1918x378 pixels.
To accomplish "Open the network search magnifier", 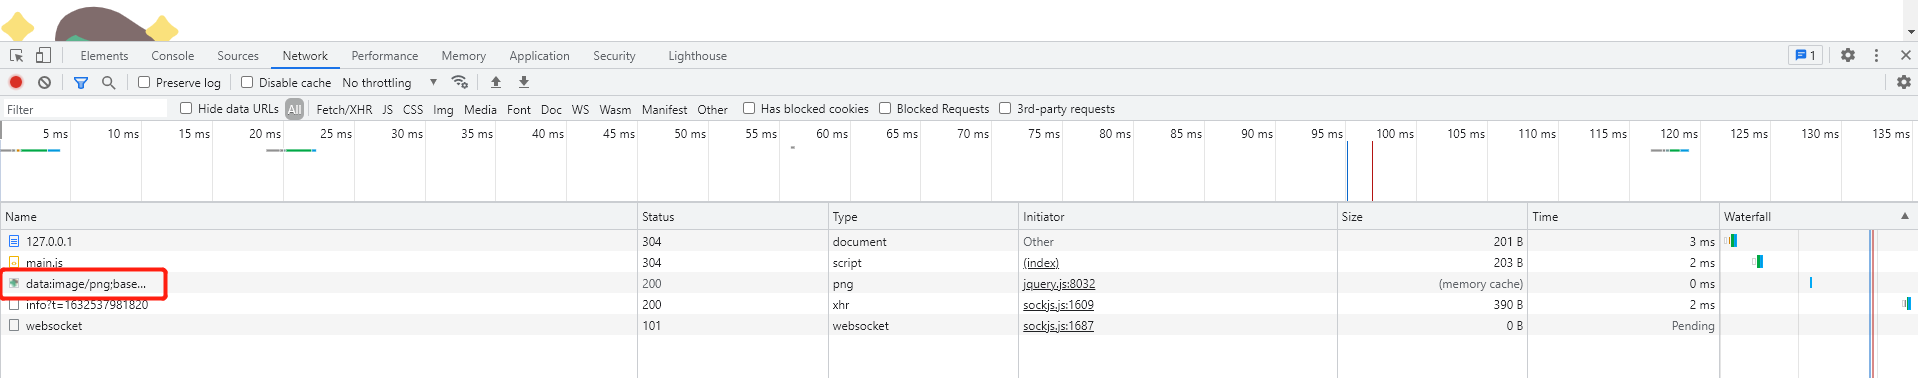I will (108, 82).
